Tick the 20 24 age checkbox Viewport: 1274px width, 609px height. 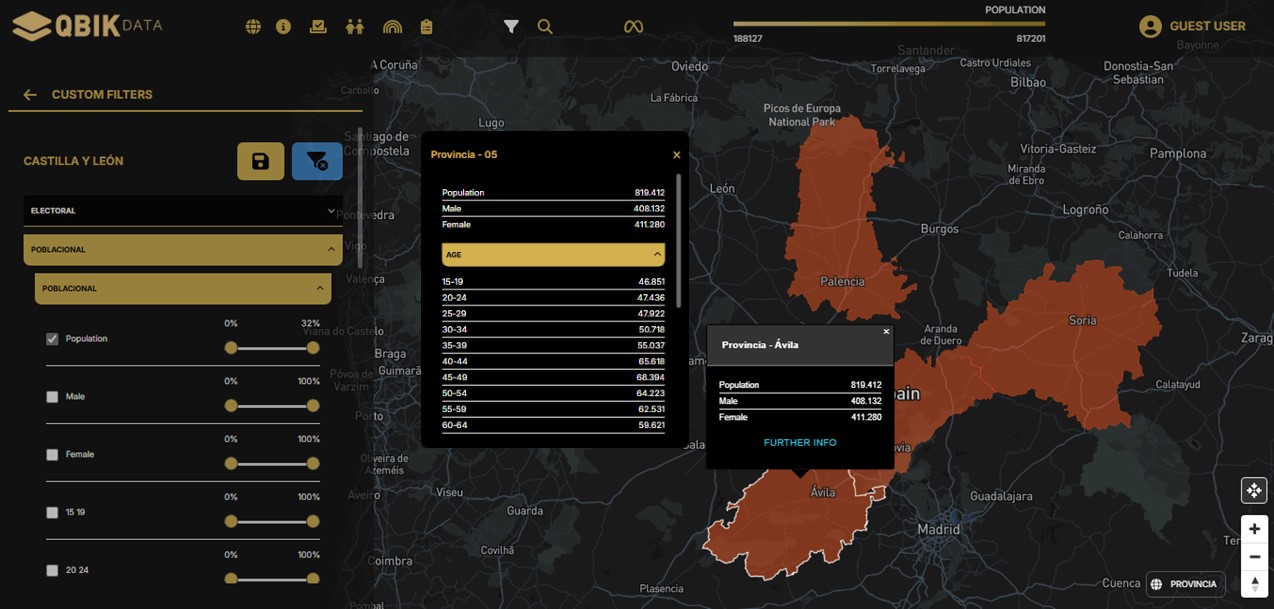(52, 571)
